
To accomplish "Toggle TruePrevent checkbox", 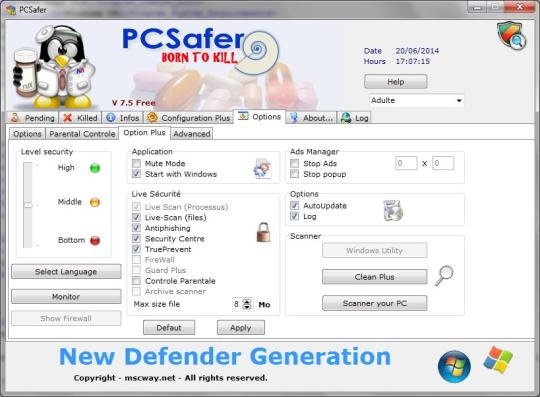I will coord(136,249).
